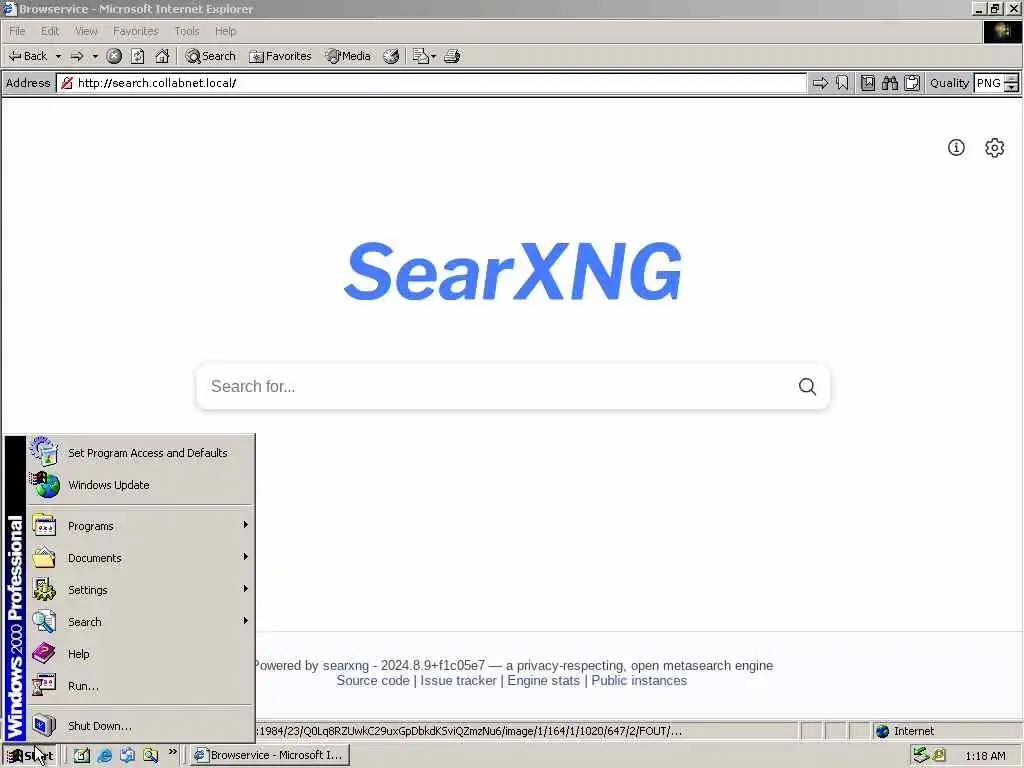Click the SearXNG info icon
This screenshot has width=1024, height=768.
pos(956,148)
